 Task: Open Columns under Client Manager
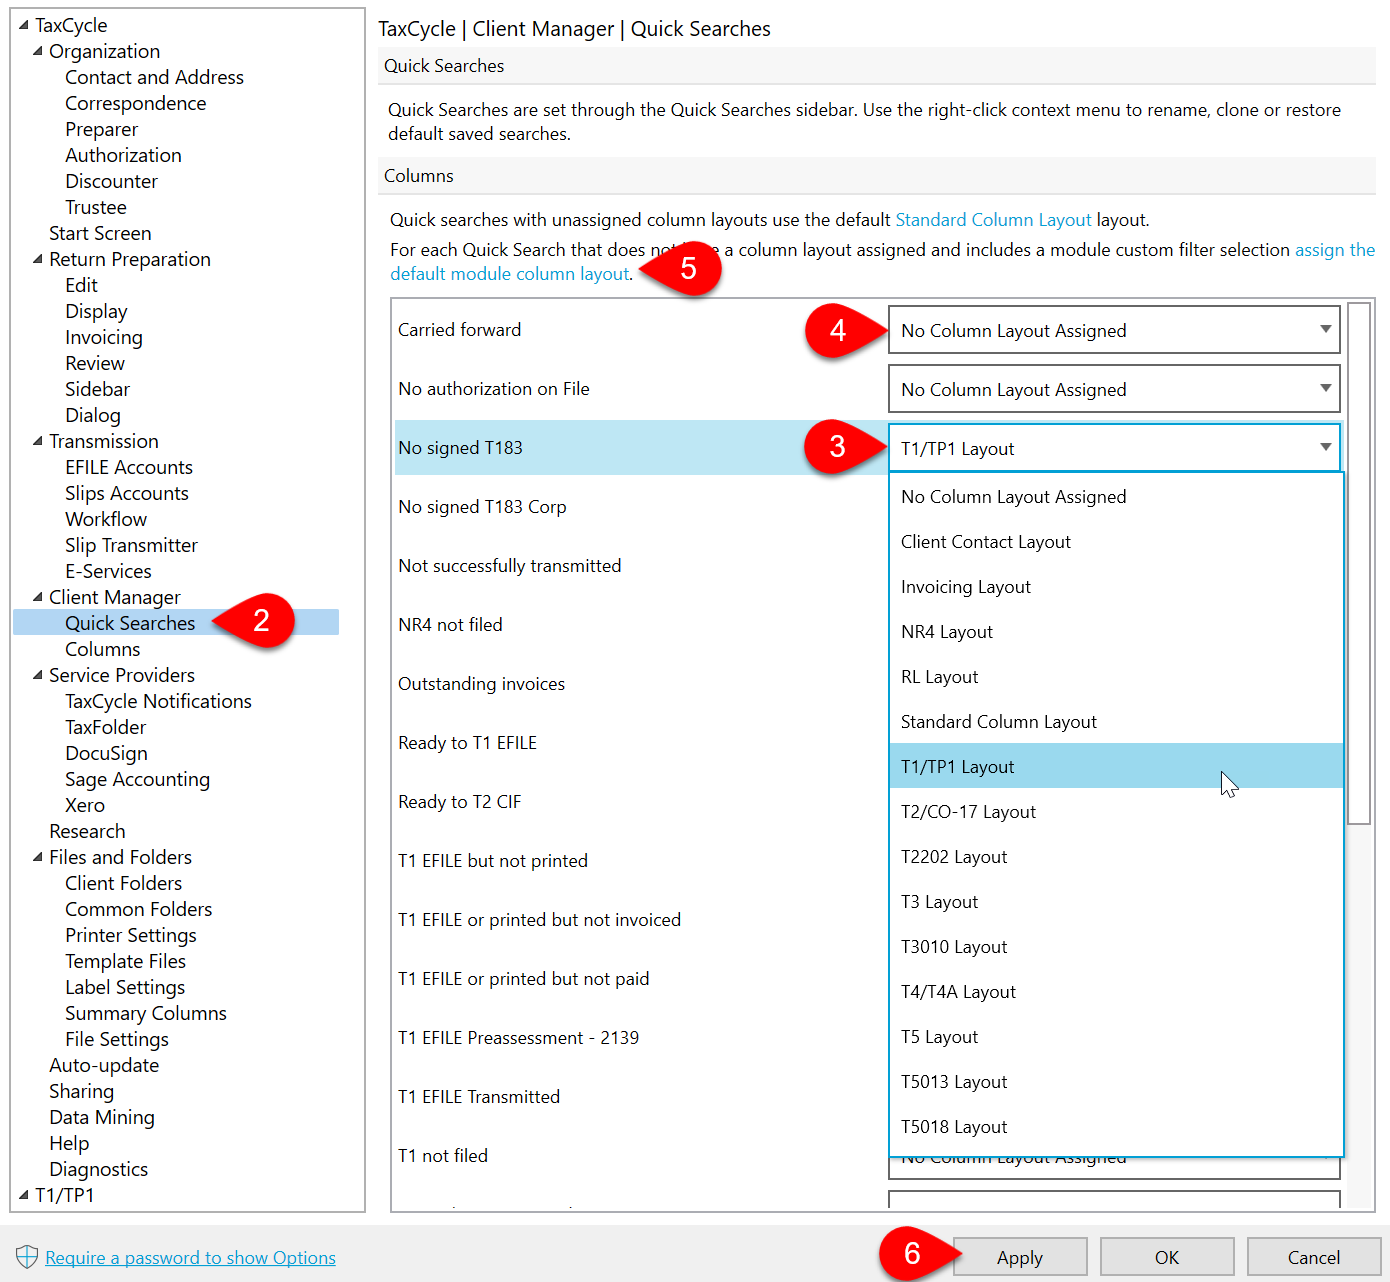103,649
